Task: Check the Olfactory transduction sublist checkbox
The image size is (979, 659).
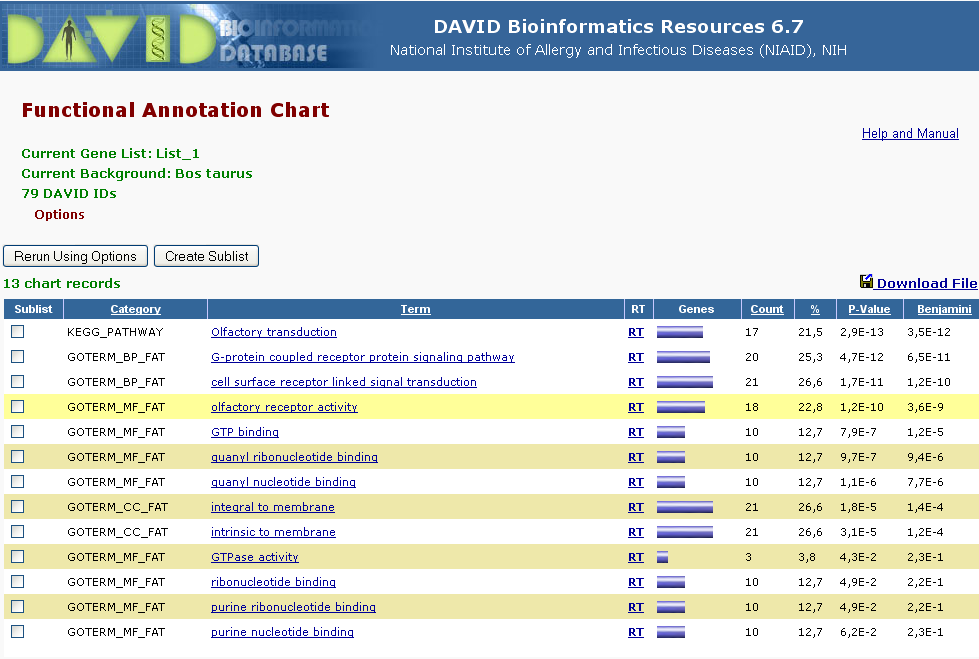Action: click(x=17, y=332)
